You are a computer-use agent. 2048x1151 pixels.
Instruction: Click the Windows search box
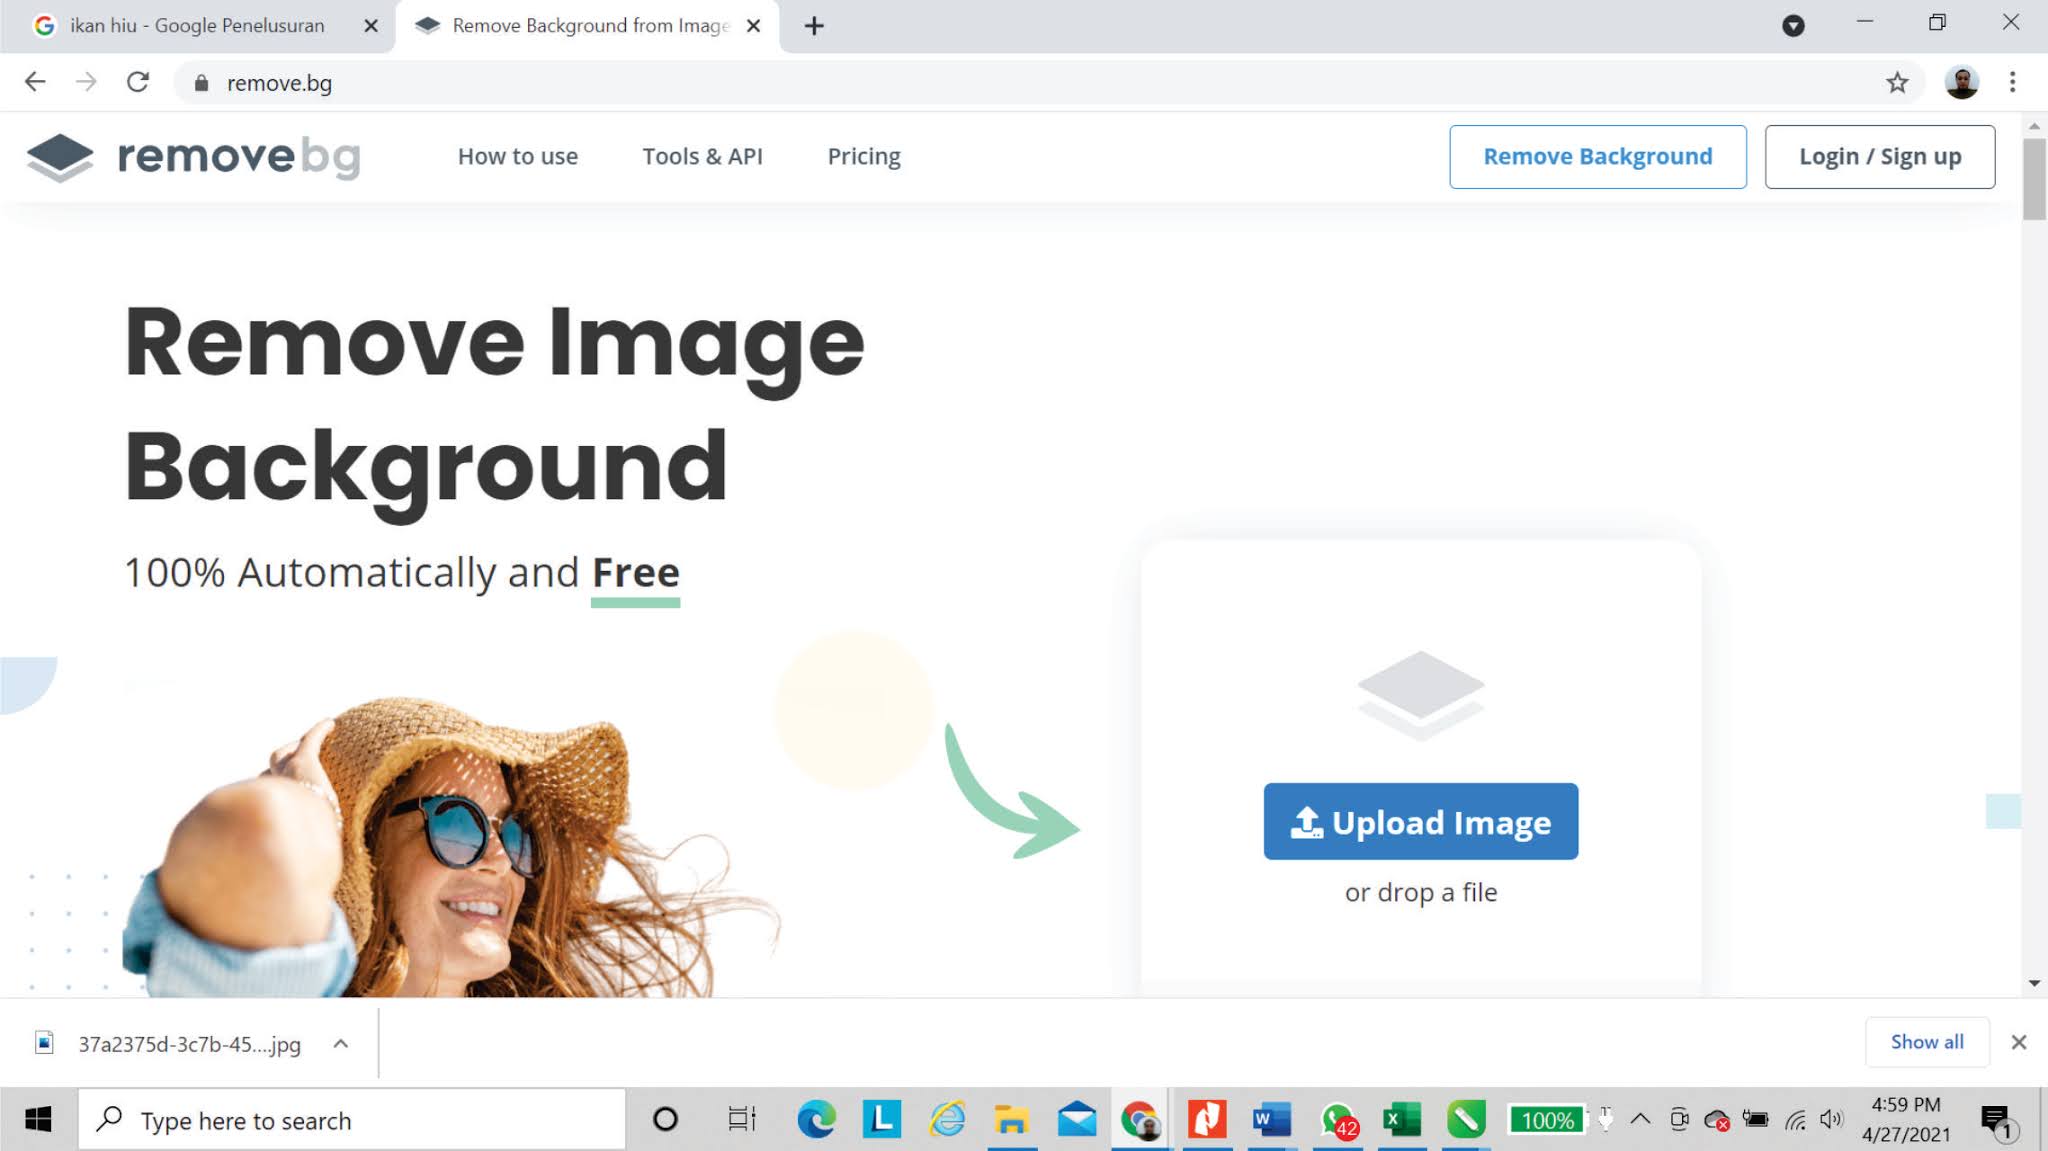click(x=350, y=1120)
